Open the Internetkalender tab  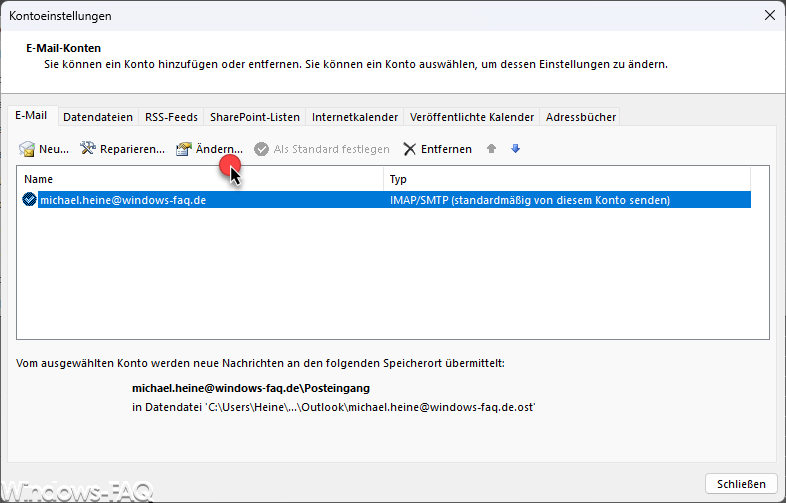tap(355, 117)
